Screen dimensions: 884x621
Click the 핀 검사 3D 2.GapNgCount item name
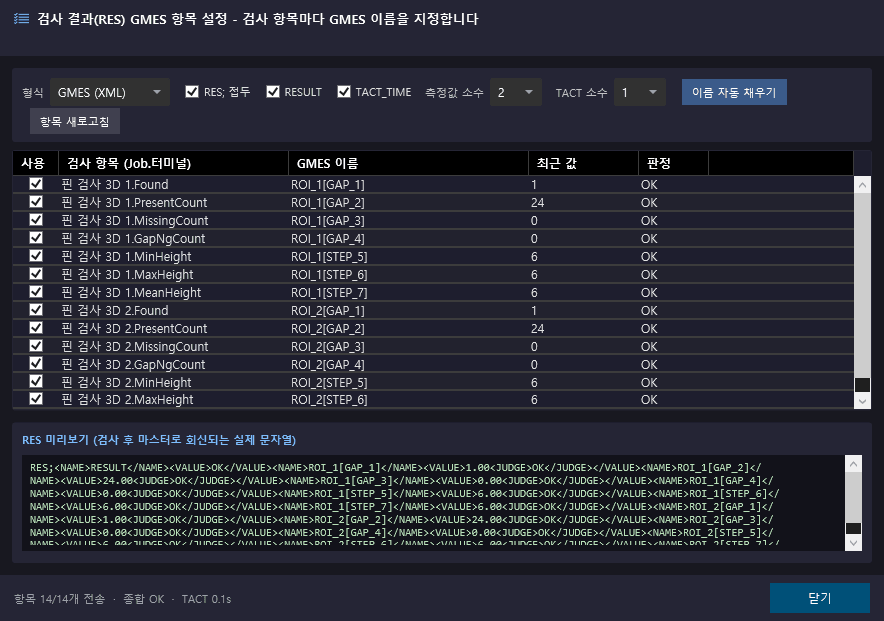(133, 365)
